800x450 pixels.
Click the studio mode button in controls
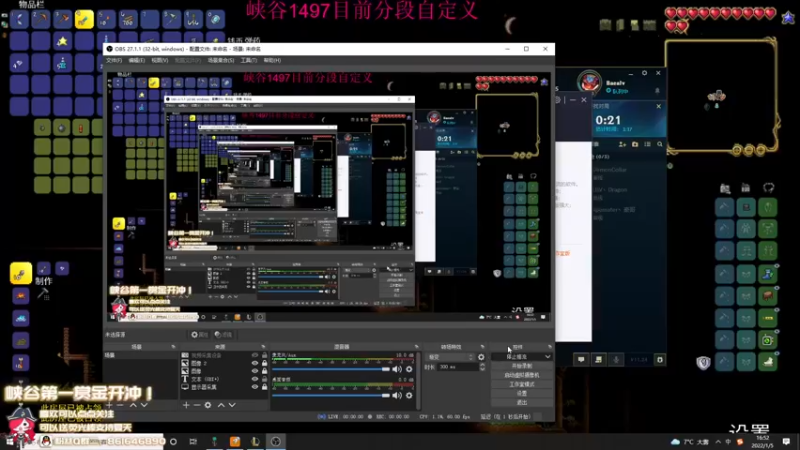(x=521, y=384)
